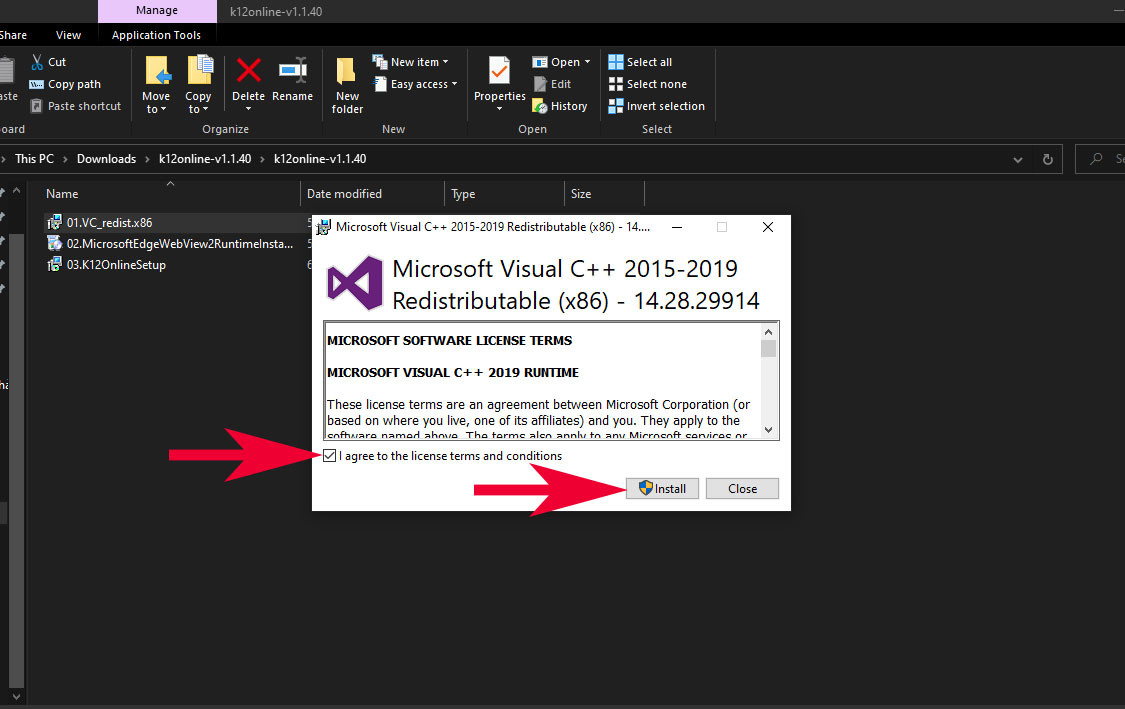Open the Easy access dropdown

416,84
